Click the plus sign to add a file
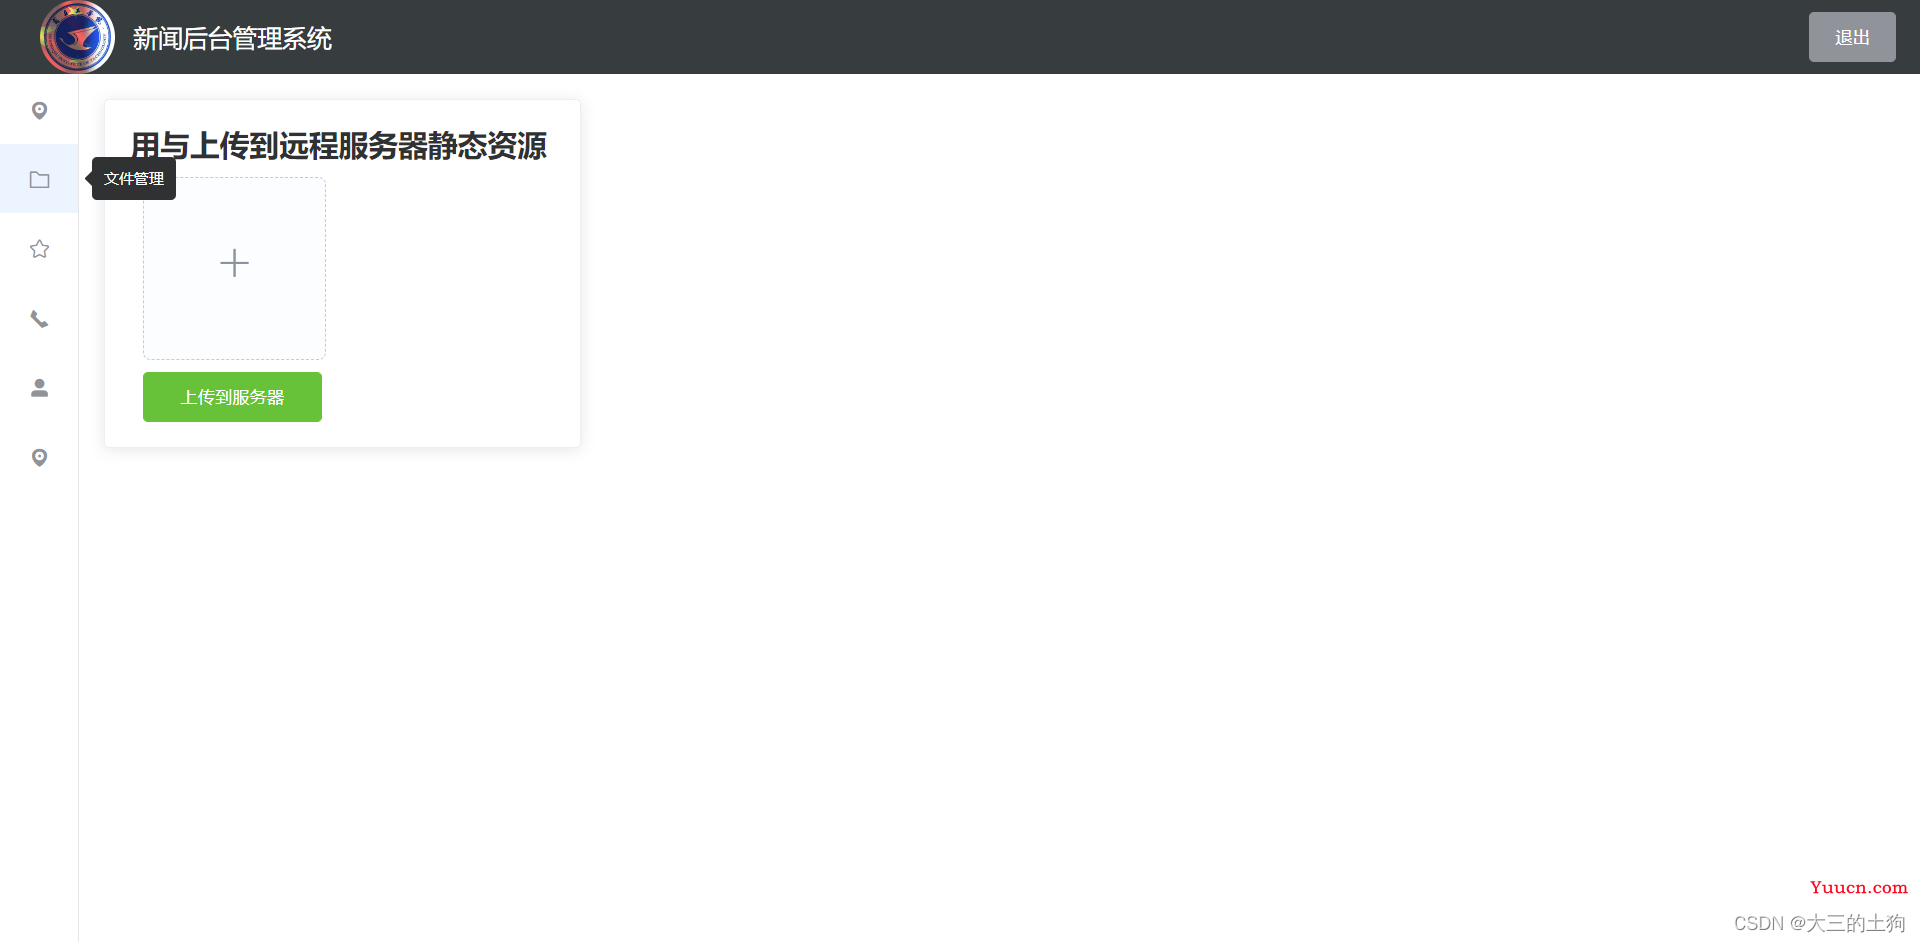 pyautogui.click(x=234, y=263)
